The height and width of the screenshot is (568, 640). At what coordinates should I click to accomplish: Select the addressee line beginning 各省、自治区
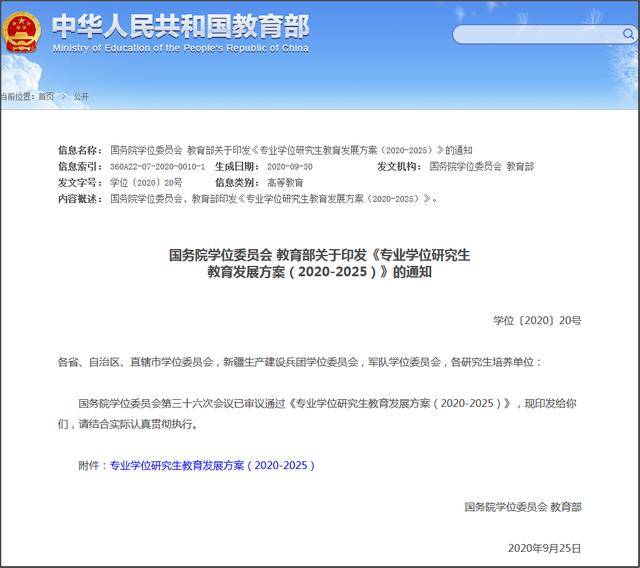click(x=300, y=362)
